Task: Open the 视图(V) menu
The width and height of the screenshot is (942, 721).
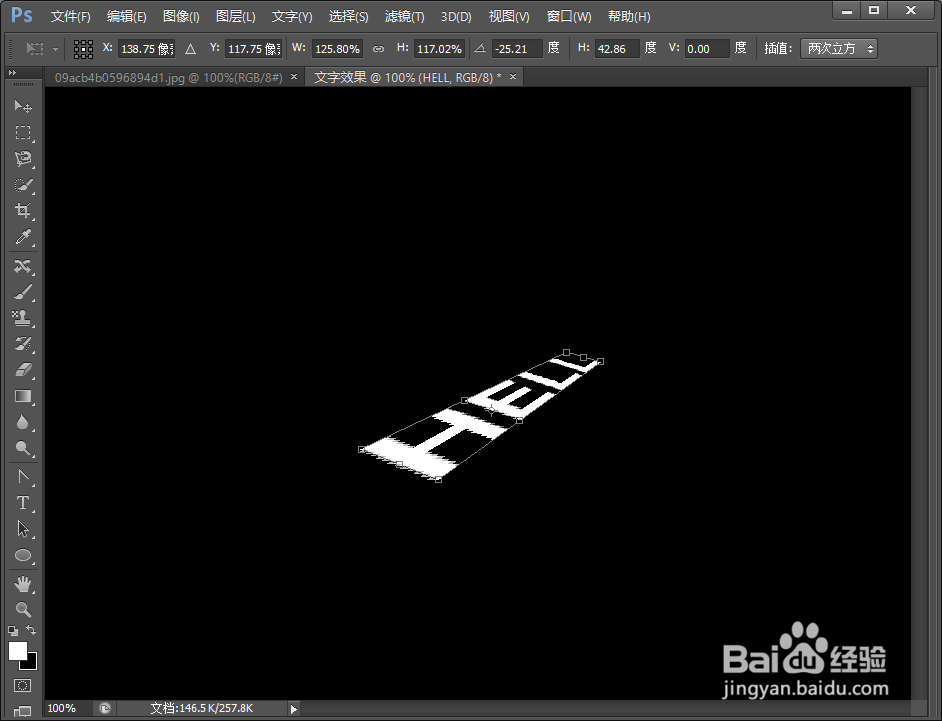Action: click(x=509, y=17)
